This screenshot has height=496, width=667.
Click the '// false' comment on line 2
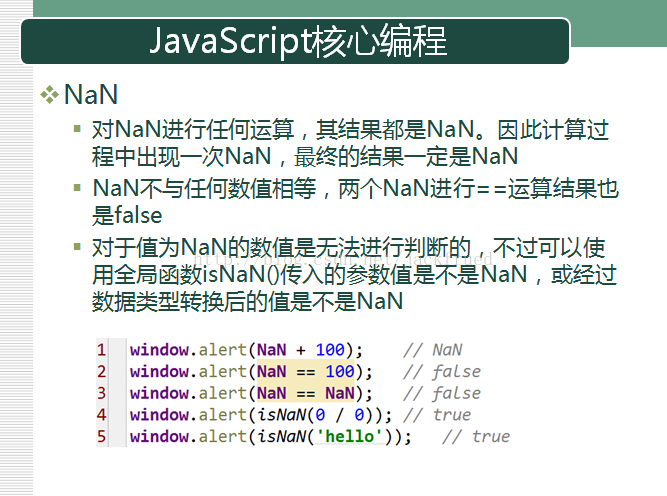click(x=442, y=372)
